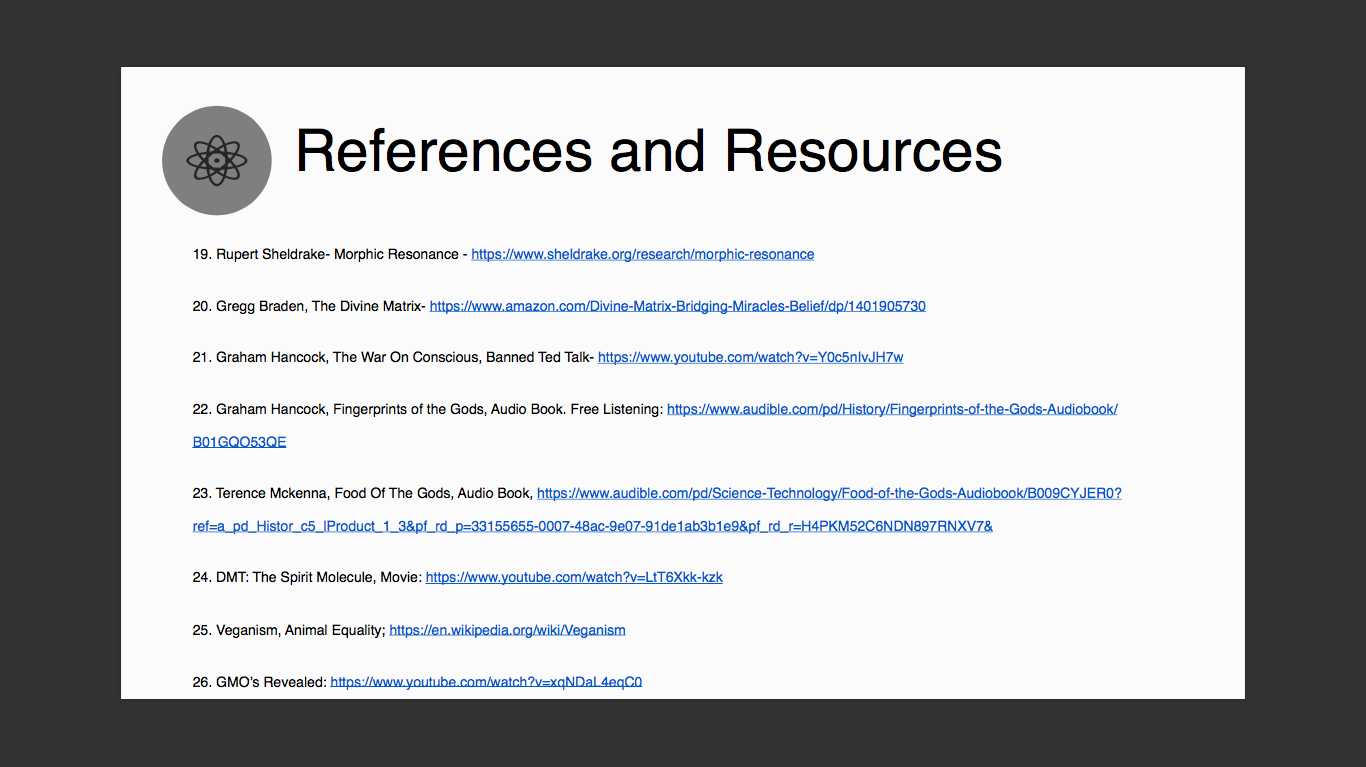1366x767 pixels.
Task: Click text 'GMO's Revealed'
Action: pyautogui.click(x=270, y=682)
